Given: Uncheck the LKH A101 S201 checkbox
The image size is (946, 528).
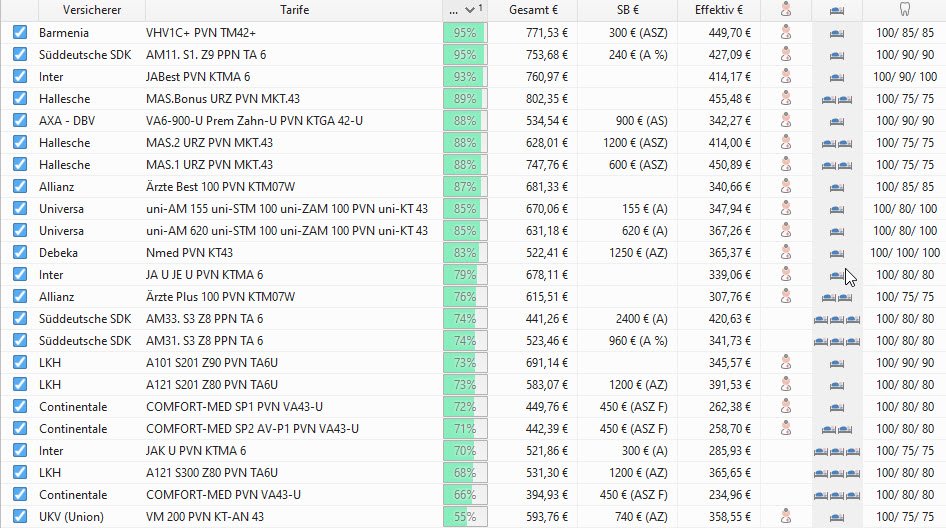Looking at the screenshot, I should pos(20,362).
